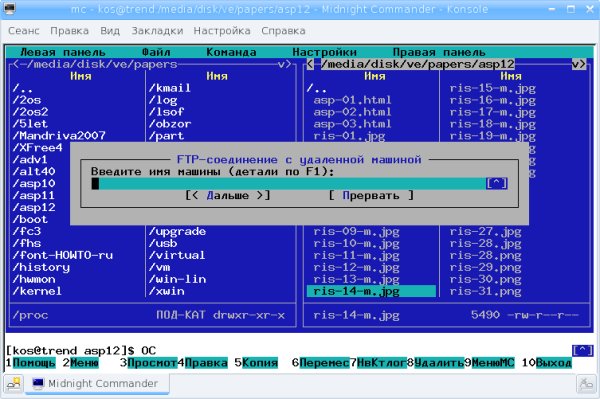Select ris-31.png file
This screenshot has height=399, width=600.
pyautogui.click(x=485, y=291)
